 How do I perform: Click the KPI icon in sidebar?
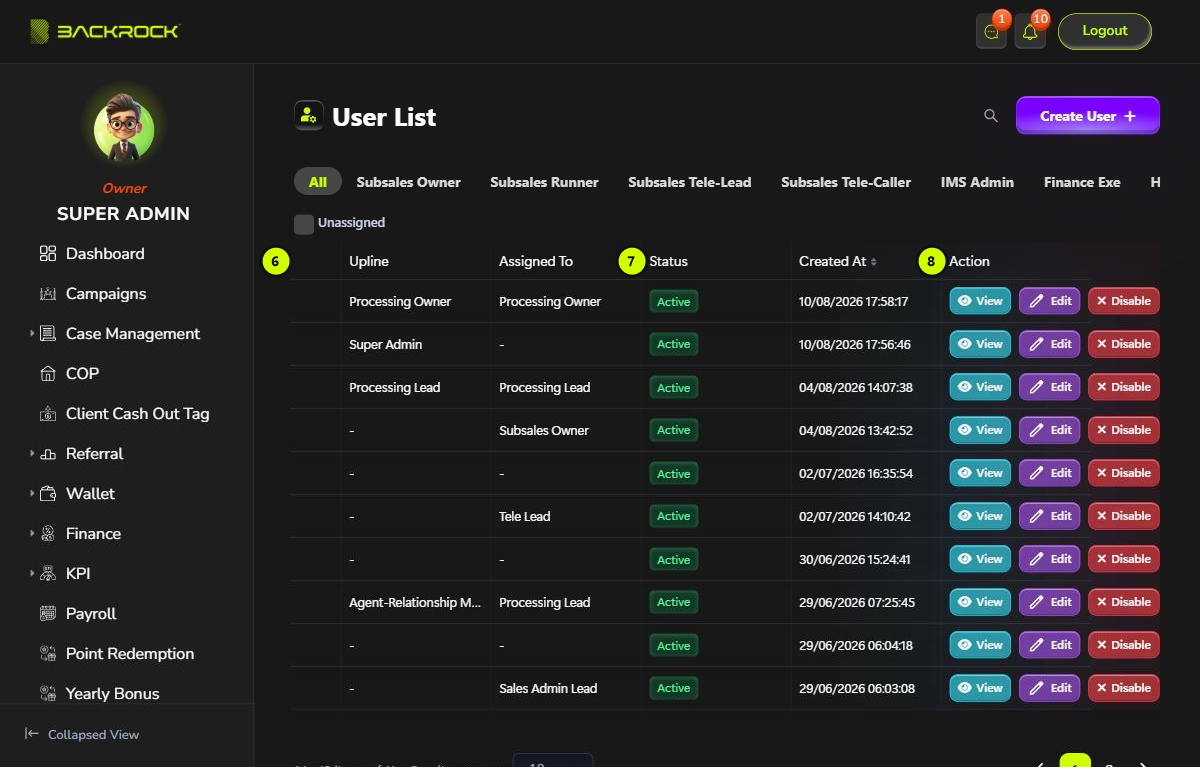(48, 574)
